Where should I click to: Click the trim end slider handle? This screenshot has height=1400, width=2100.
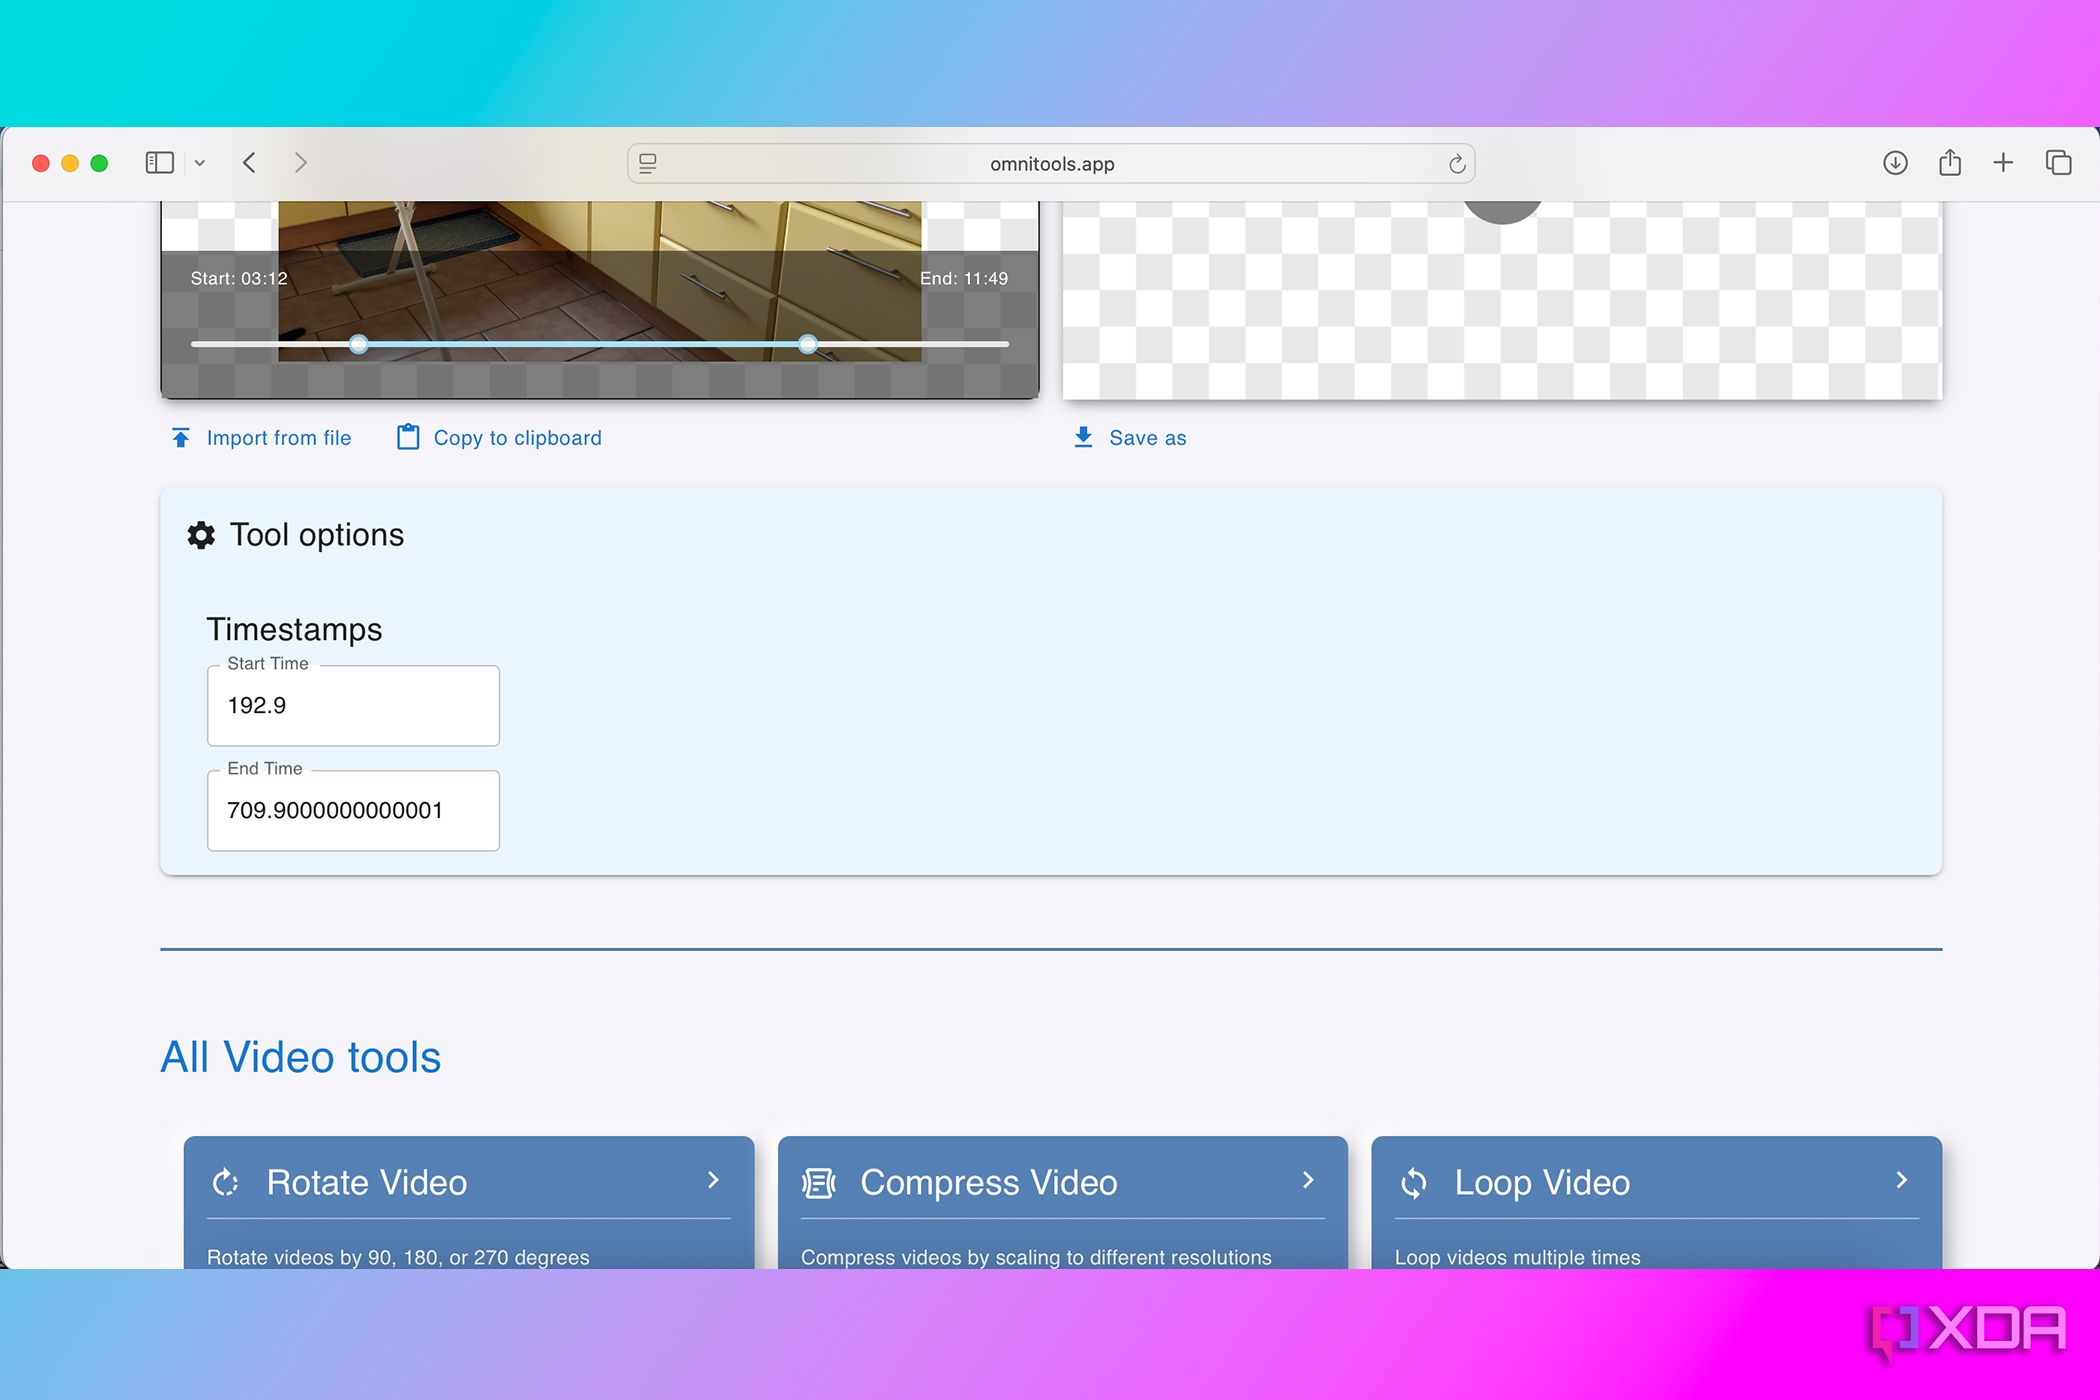point(808,344)
